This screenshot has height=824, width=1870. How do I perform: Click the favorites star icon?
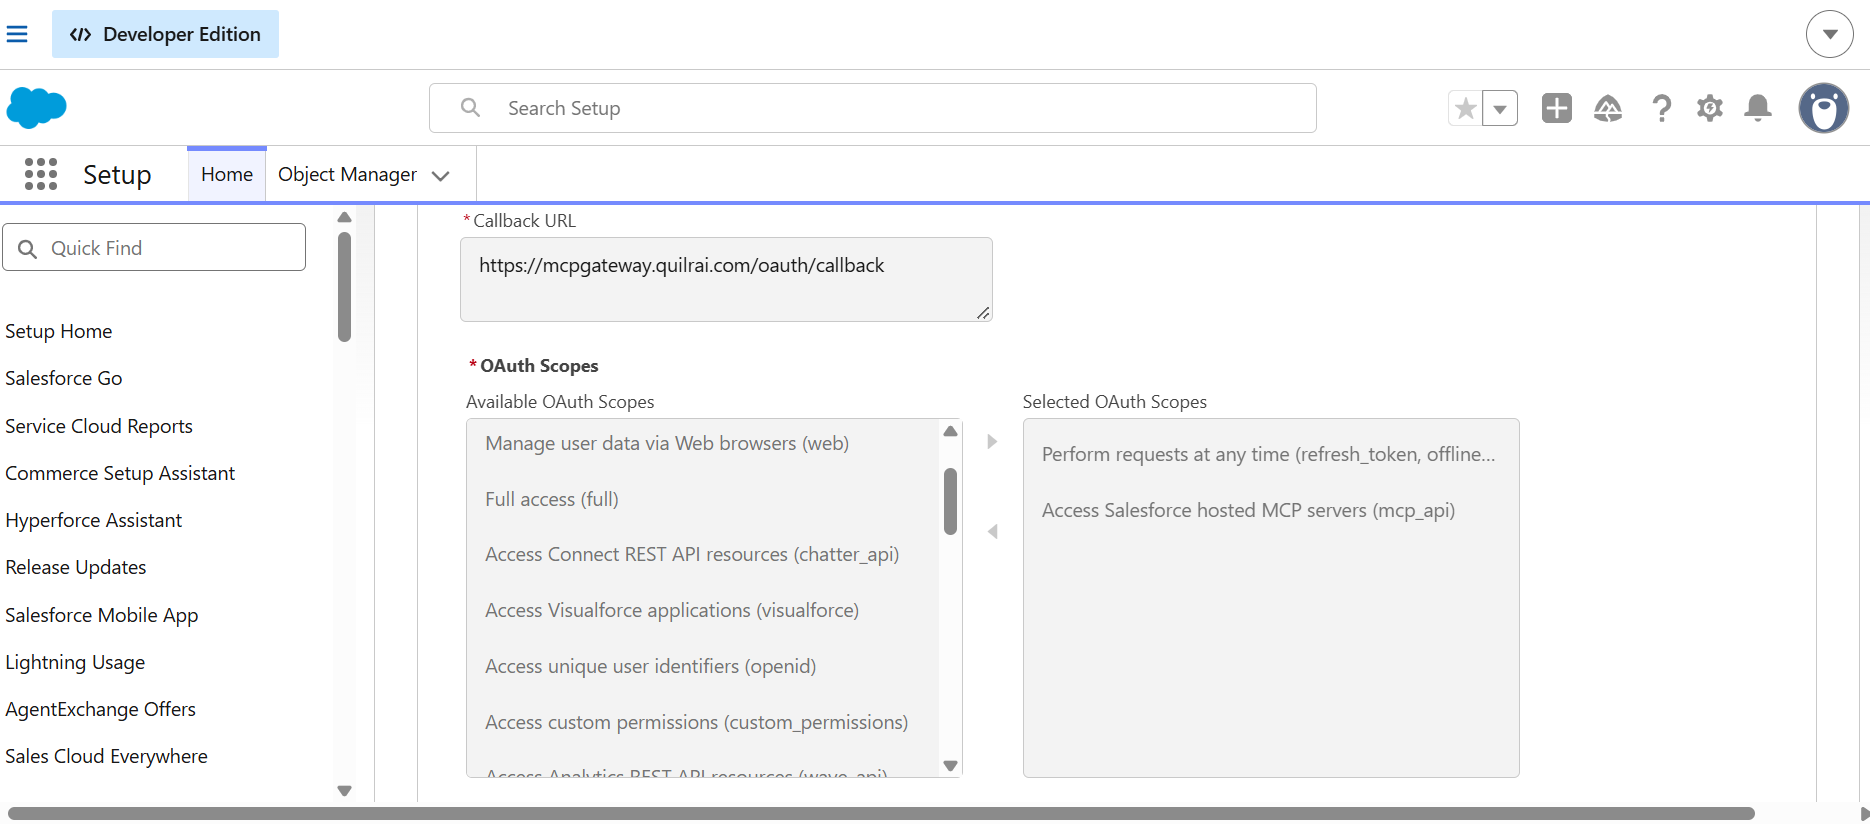pos(1465,108)
